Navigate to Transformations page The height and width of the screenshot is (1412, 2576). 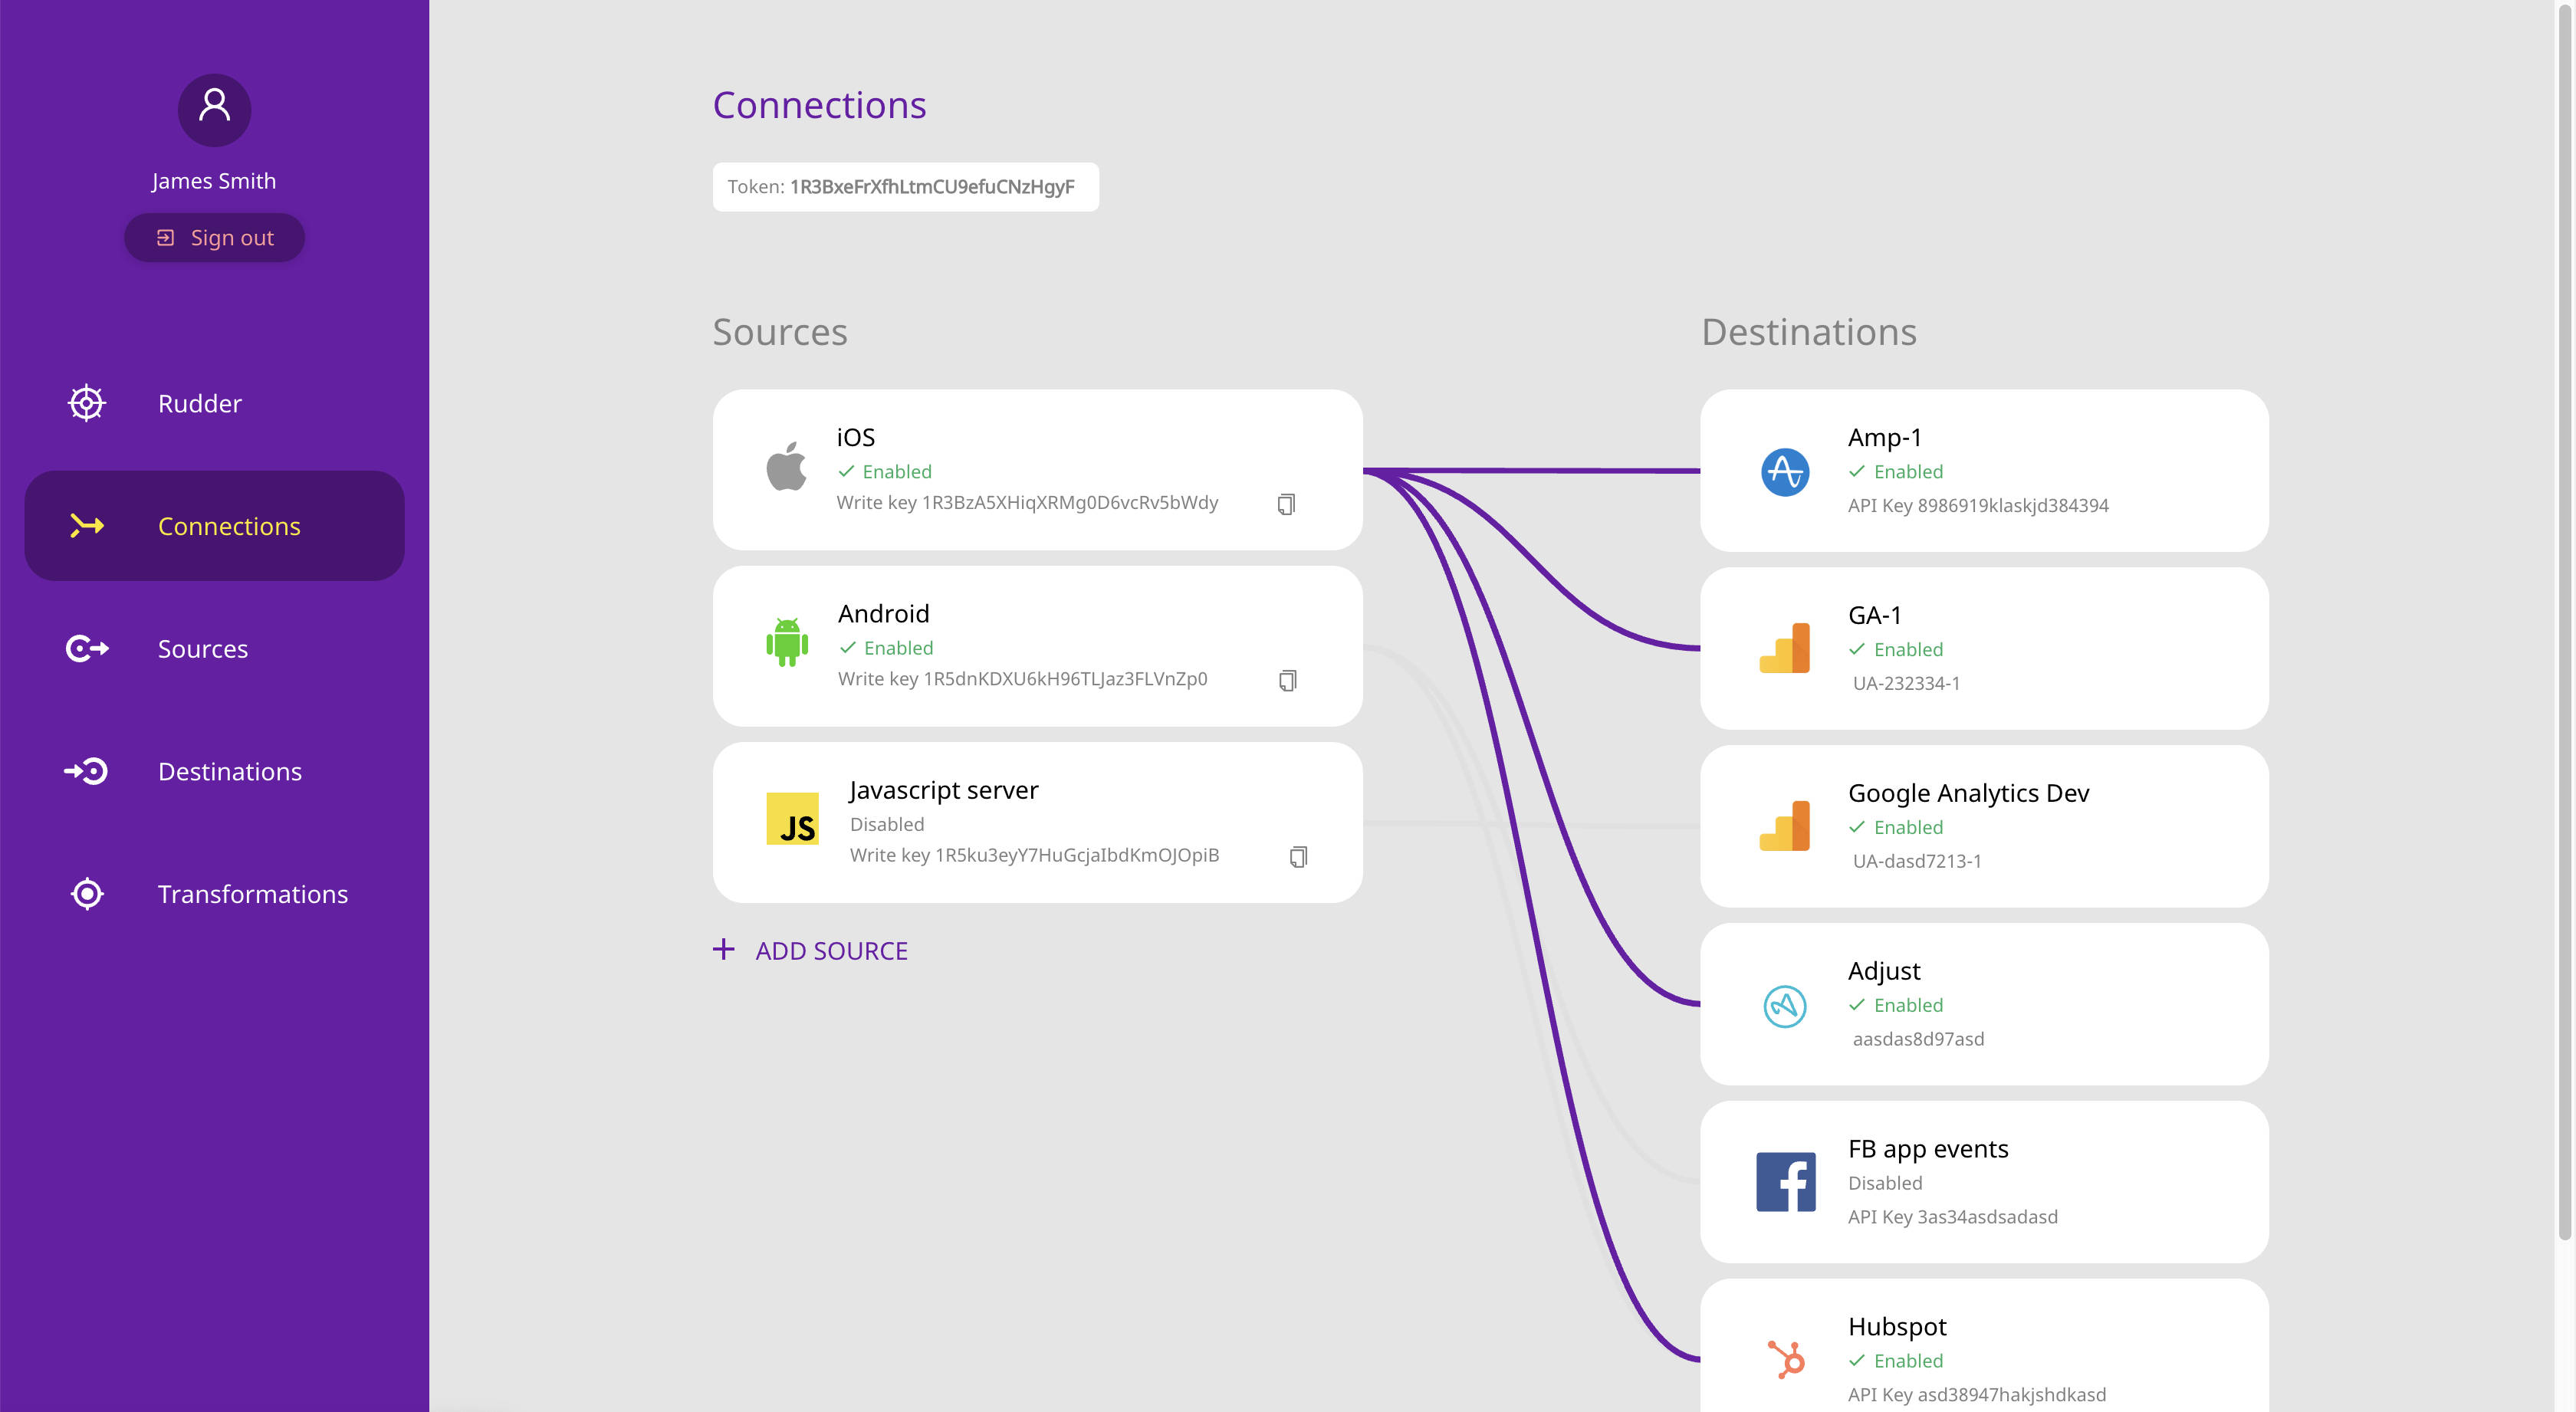(252, 894)
